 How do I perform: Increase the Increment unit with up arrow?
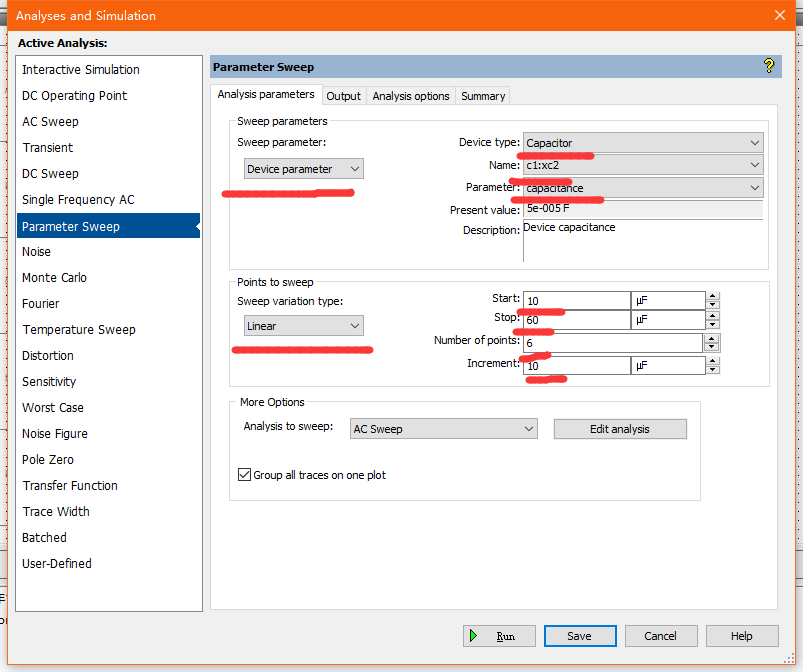(712, 361)
